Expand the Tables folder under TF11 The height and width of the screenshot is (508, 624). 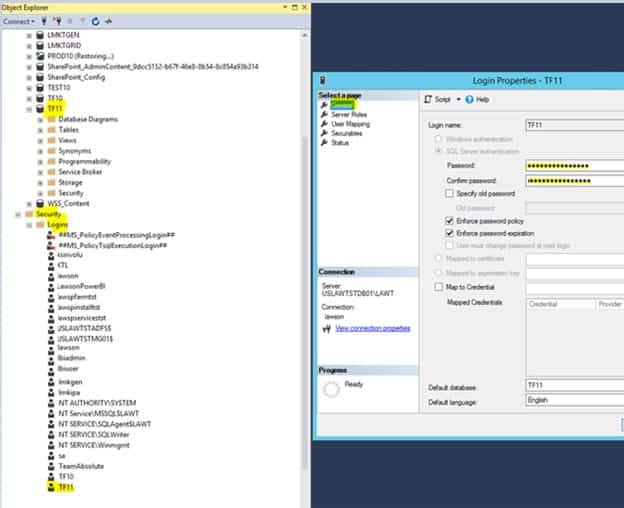coord(40,130)
